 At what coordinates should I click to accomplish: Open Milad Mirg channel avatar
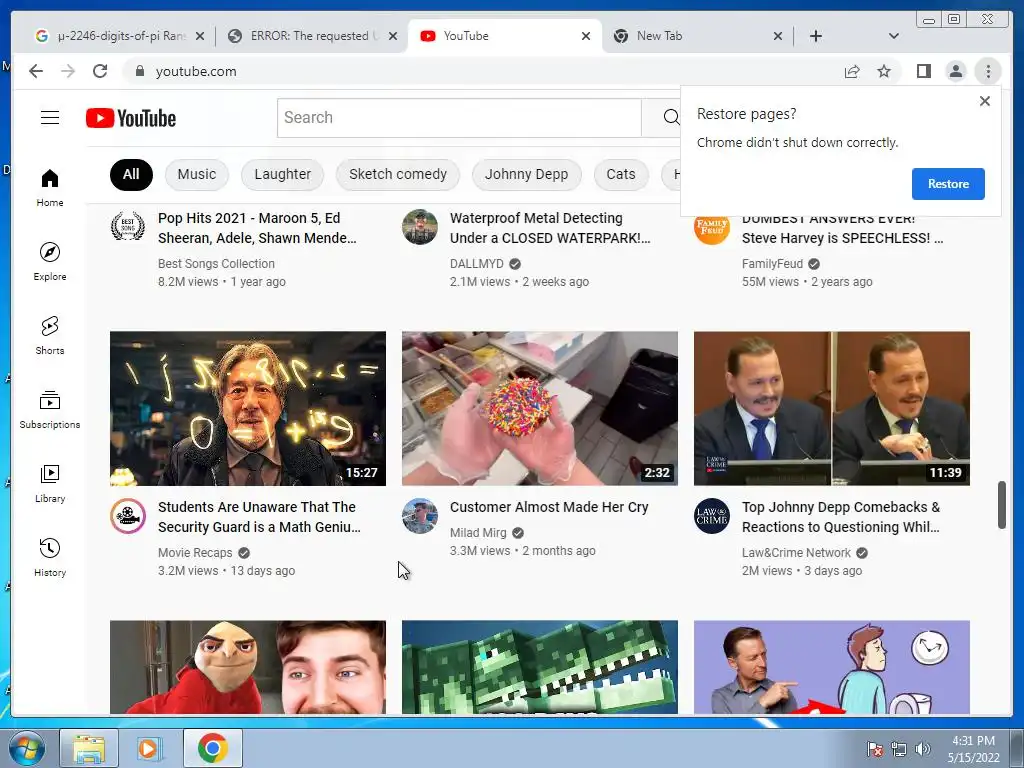coord(419,516)
